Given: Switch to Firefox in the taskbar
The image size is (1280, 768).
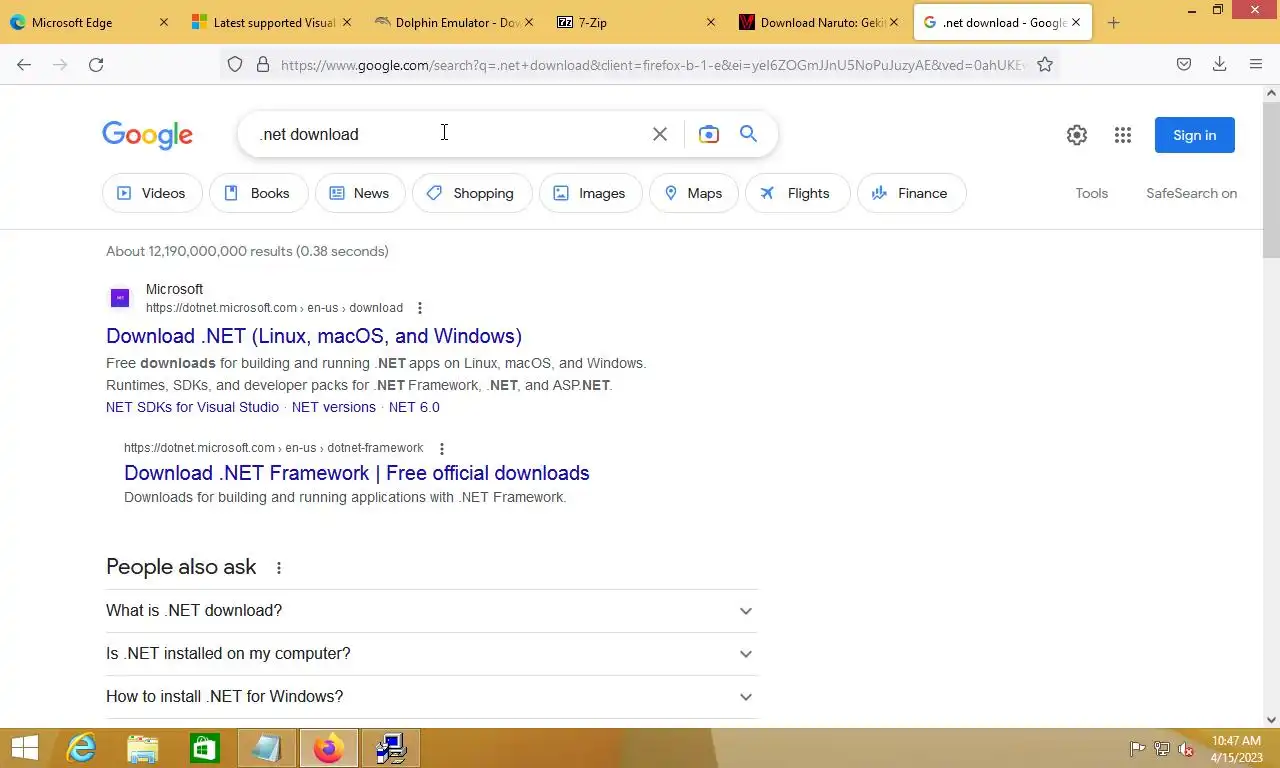Looking at the screenshot, I should tap(328, 748).
